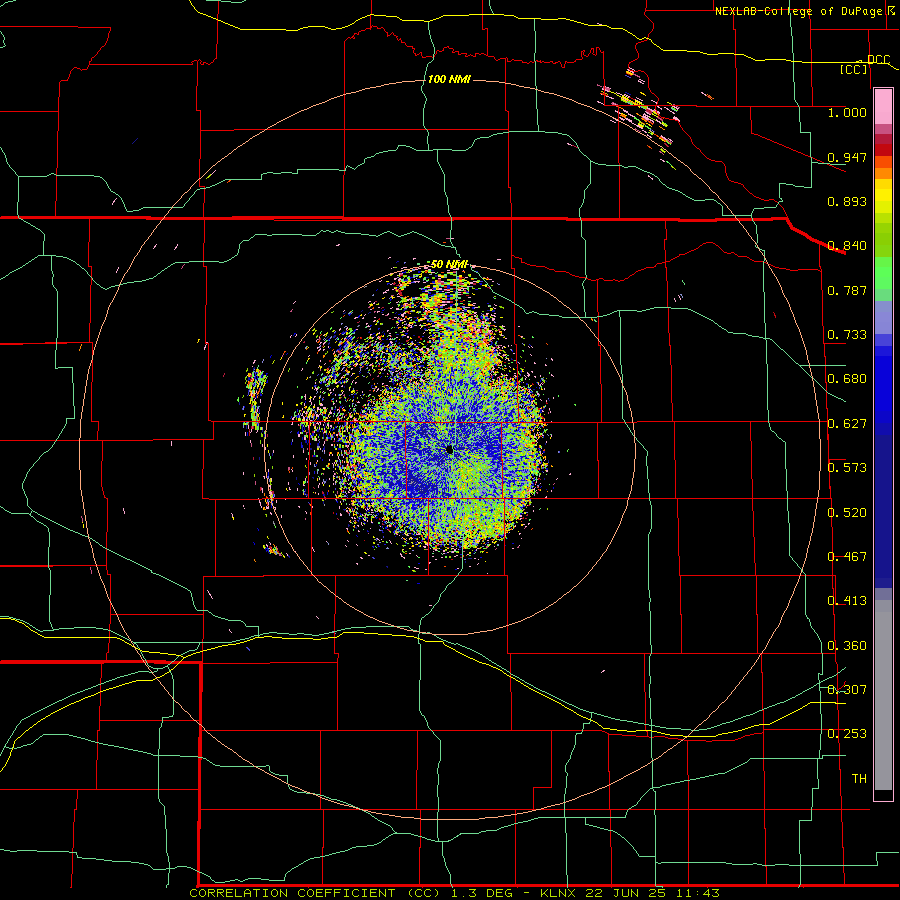
Task: Click the CORRELATION COEFFICIENT (CC) caption text
Action: coord(315,893)
